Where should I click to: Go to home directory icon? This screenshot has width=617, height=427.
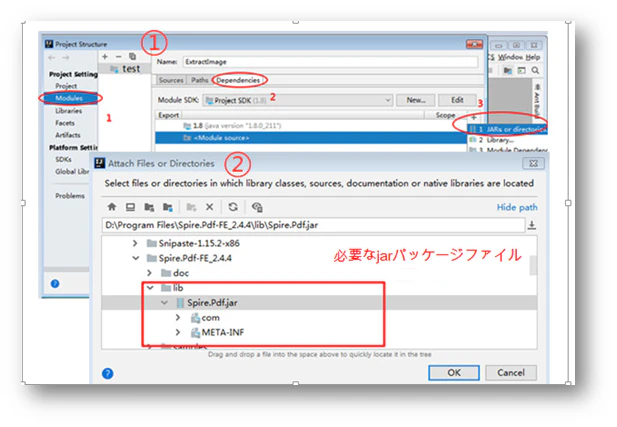(112, 207)
